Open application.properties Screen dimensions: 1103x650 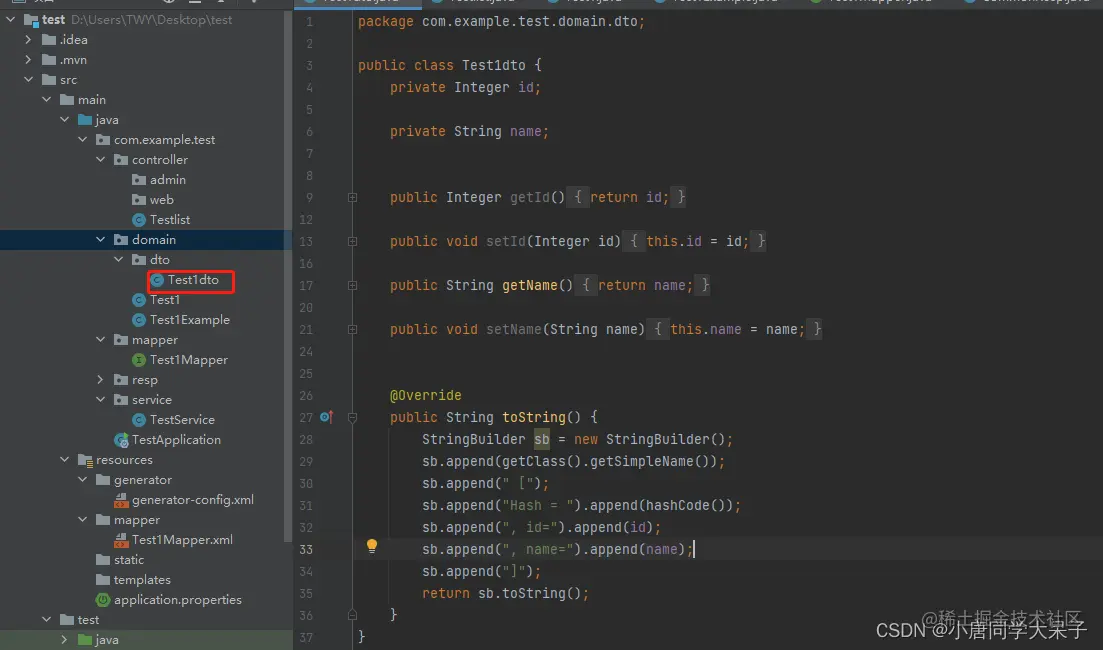point(177,600)
